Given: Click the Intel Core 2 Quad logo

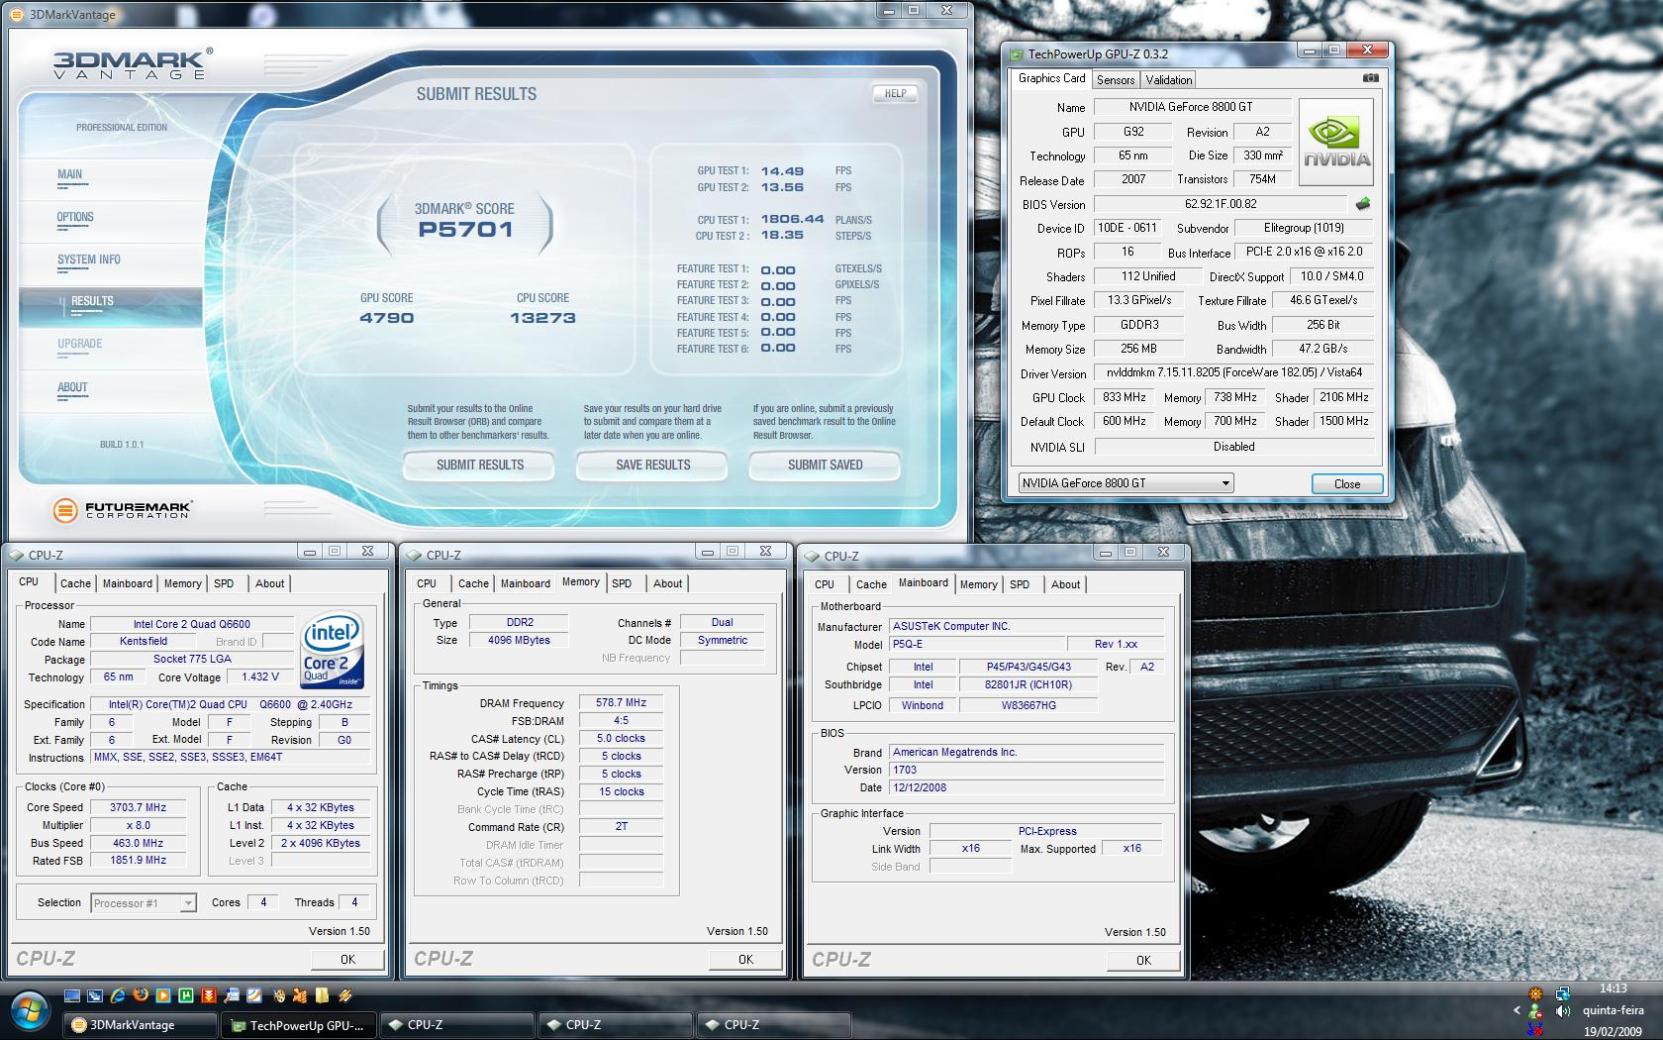Looking at the screenshot, I should click(x=332, y=650).
